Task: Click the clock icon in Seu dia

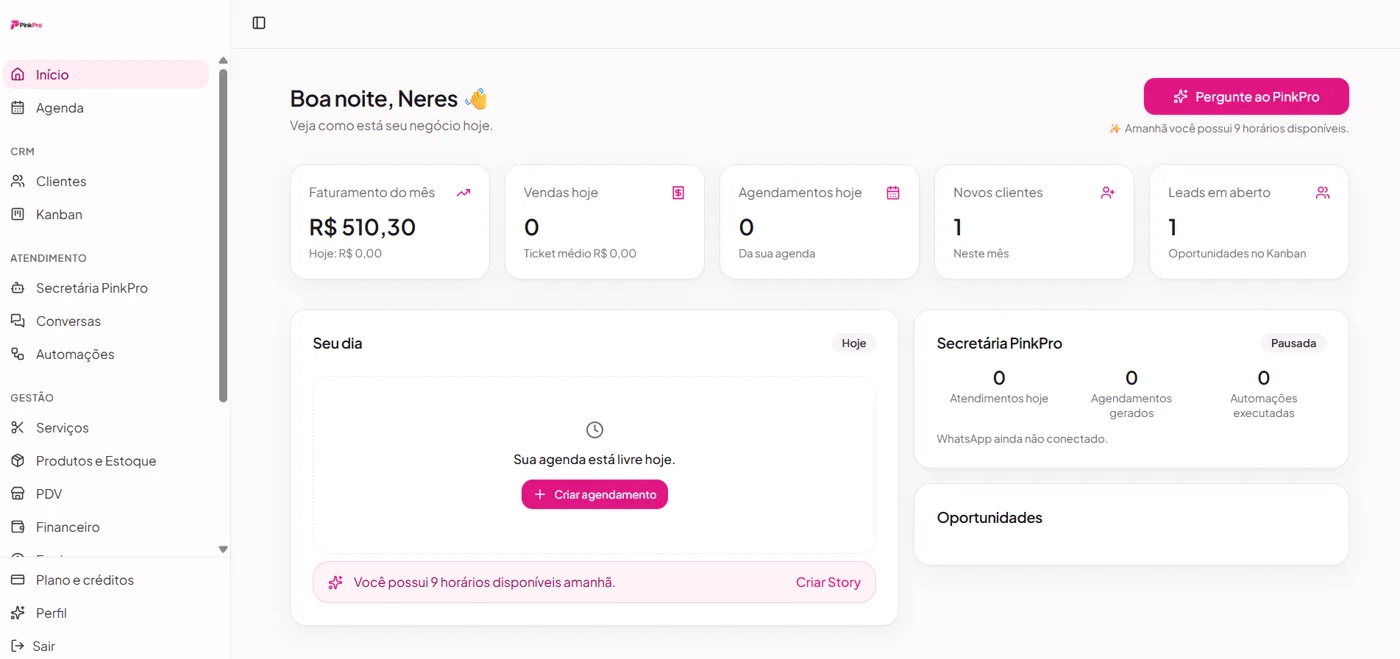Action: [x=594, y=430]
